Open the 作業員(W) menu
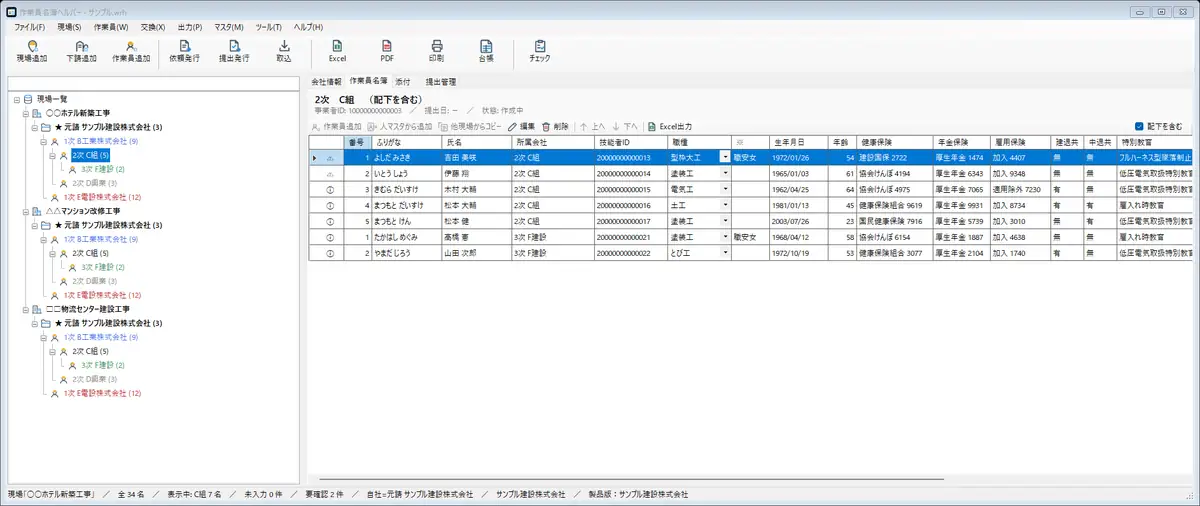Screen dimensions: 1200x506 tap(111, 26)
